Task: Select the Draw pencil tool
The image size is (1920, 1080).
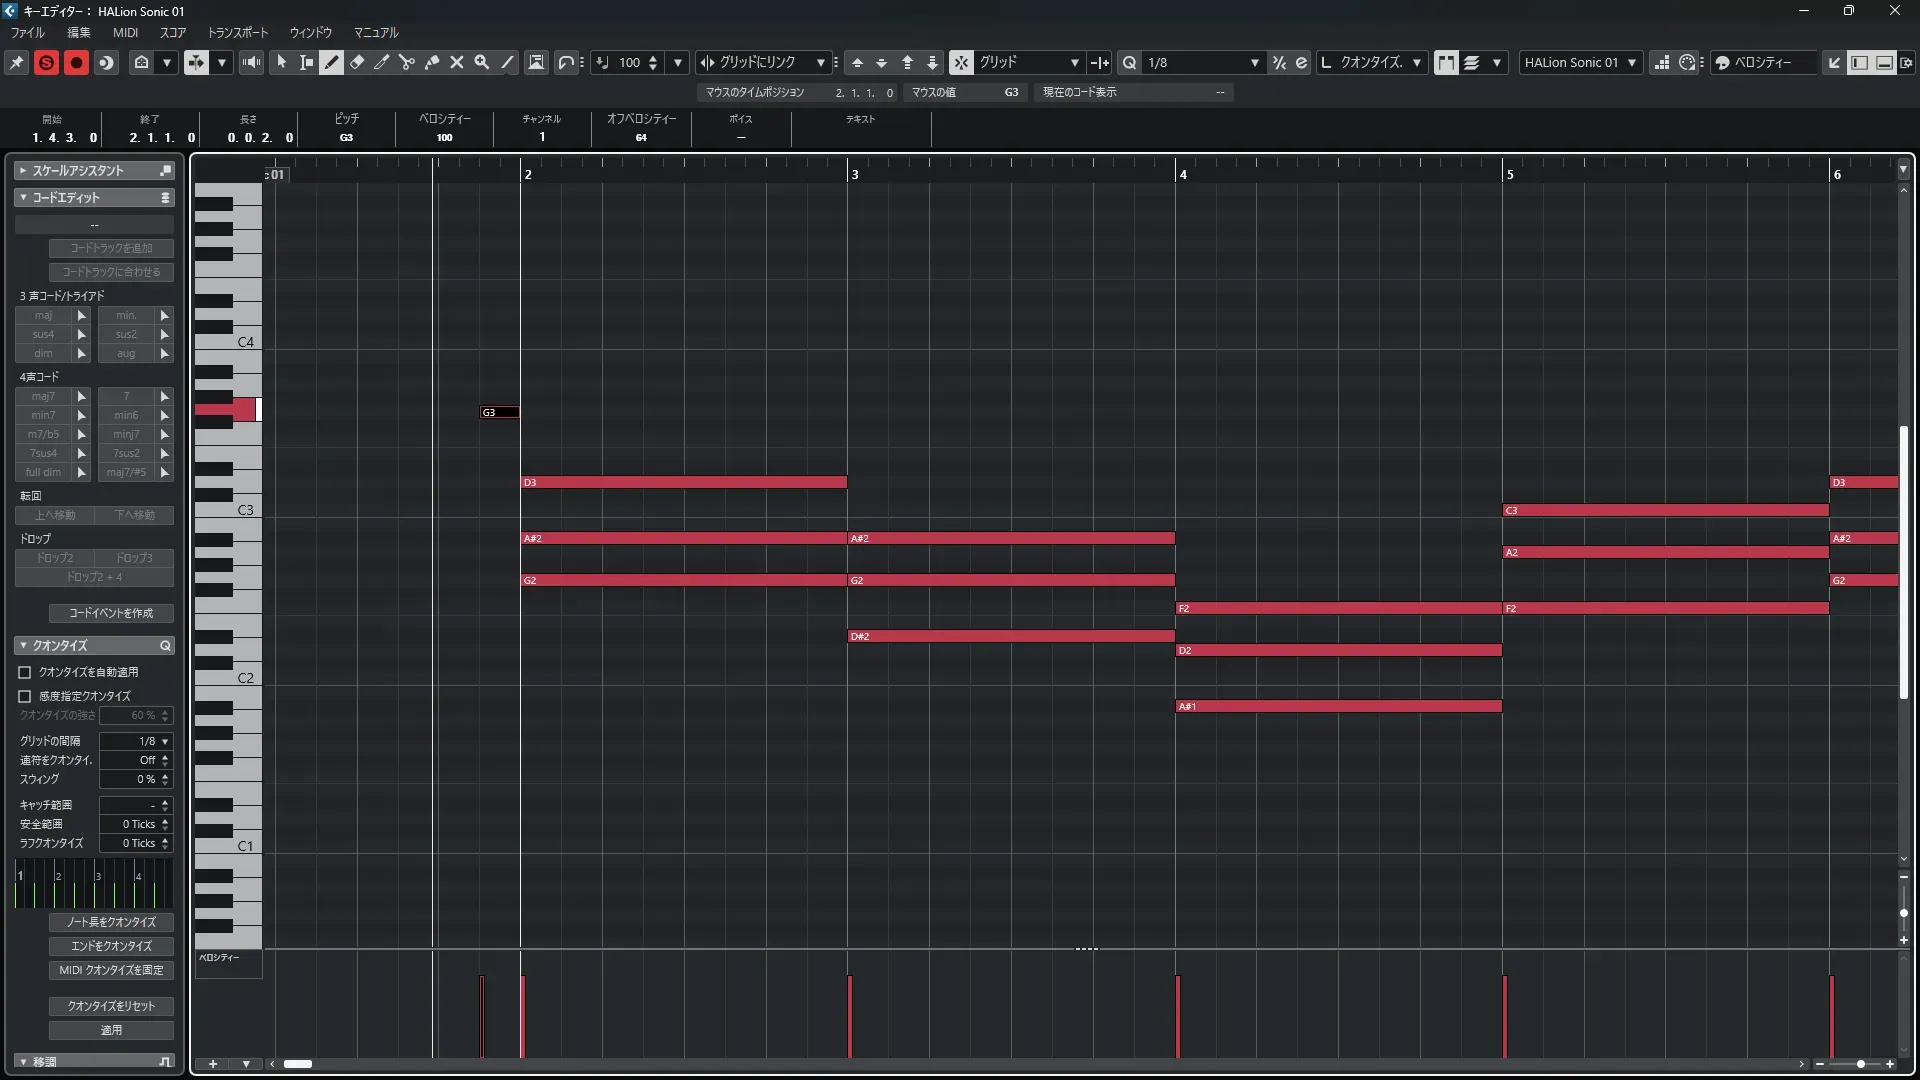Action: pyautogui.click(x=332, y=62)
